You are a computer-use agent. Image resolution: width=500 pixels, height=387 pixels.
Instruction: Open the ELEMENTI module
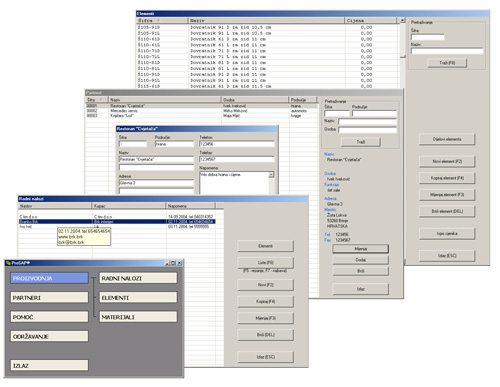pos(138,298)
